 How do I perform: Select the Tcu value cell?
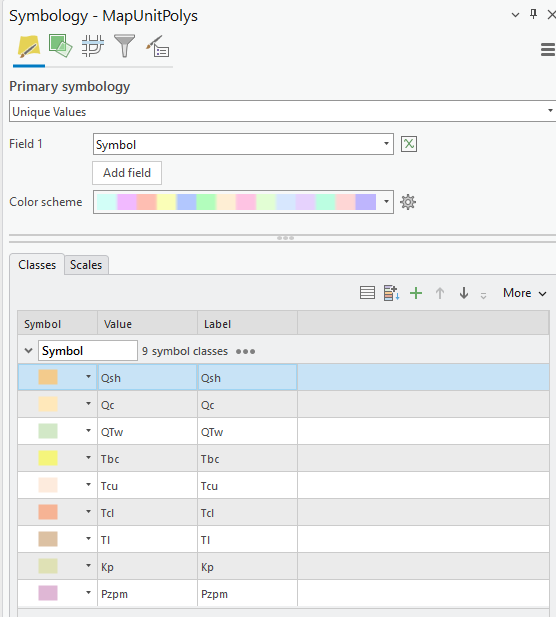coord(148,486)
